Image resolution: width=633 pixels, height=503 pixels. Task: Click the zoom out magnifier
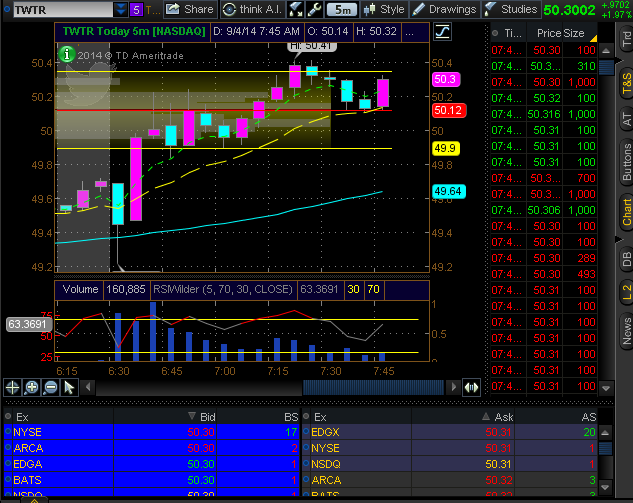tap(51, 388)
